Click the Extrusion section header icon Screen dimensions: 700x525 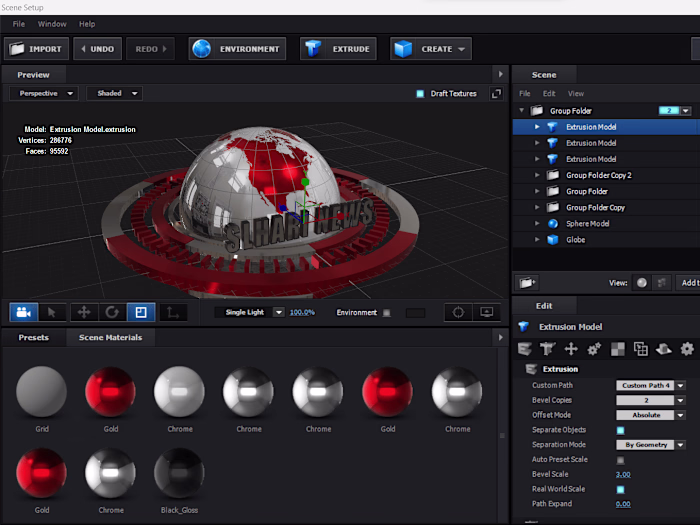pos(531,369)
